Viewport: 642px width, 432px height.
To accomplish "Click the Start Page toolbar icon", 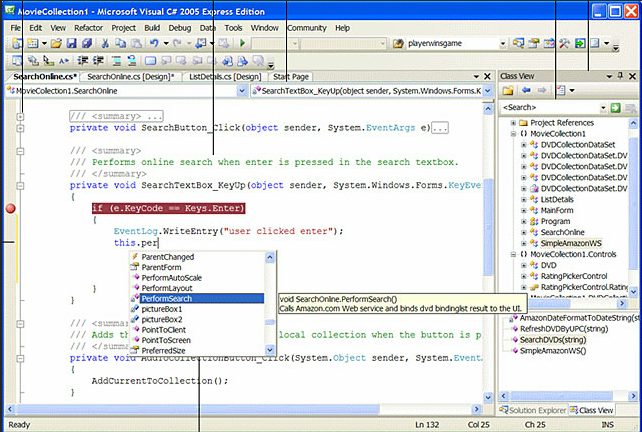I will click(x=580, y=43).
